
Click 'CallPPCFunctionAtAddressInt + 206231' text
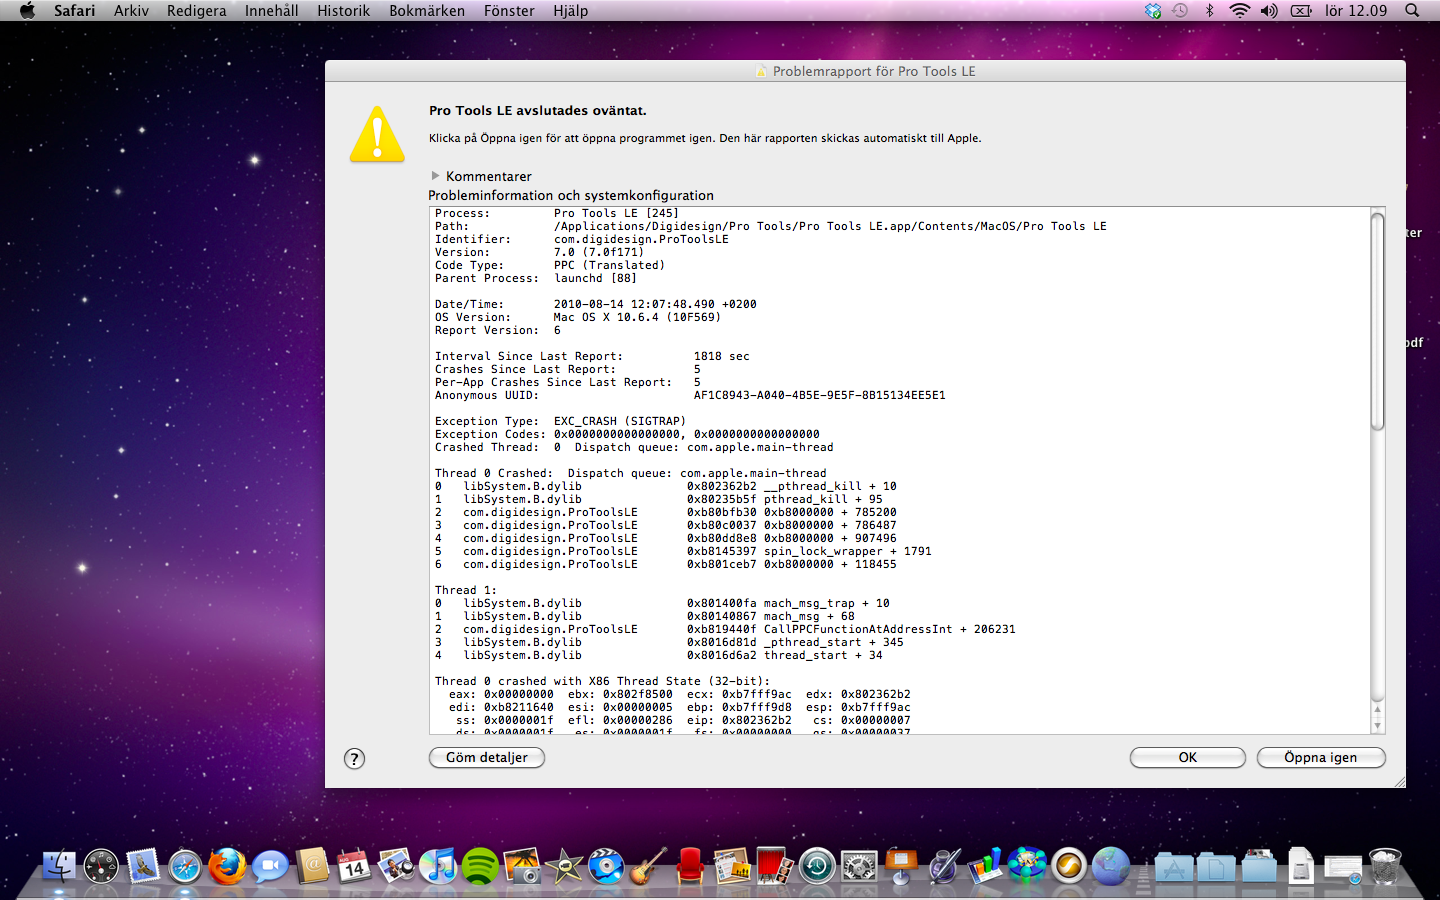click(x=890, y=629)
